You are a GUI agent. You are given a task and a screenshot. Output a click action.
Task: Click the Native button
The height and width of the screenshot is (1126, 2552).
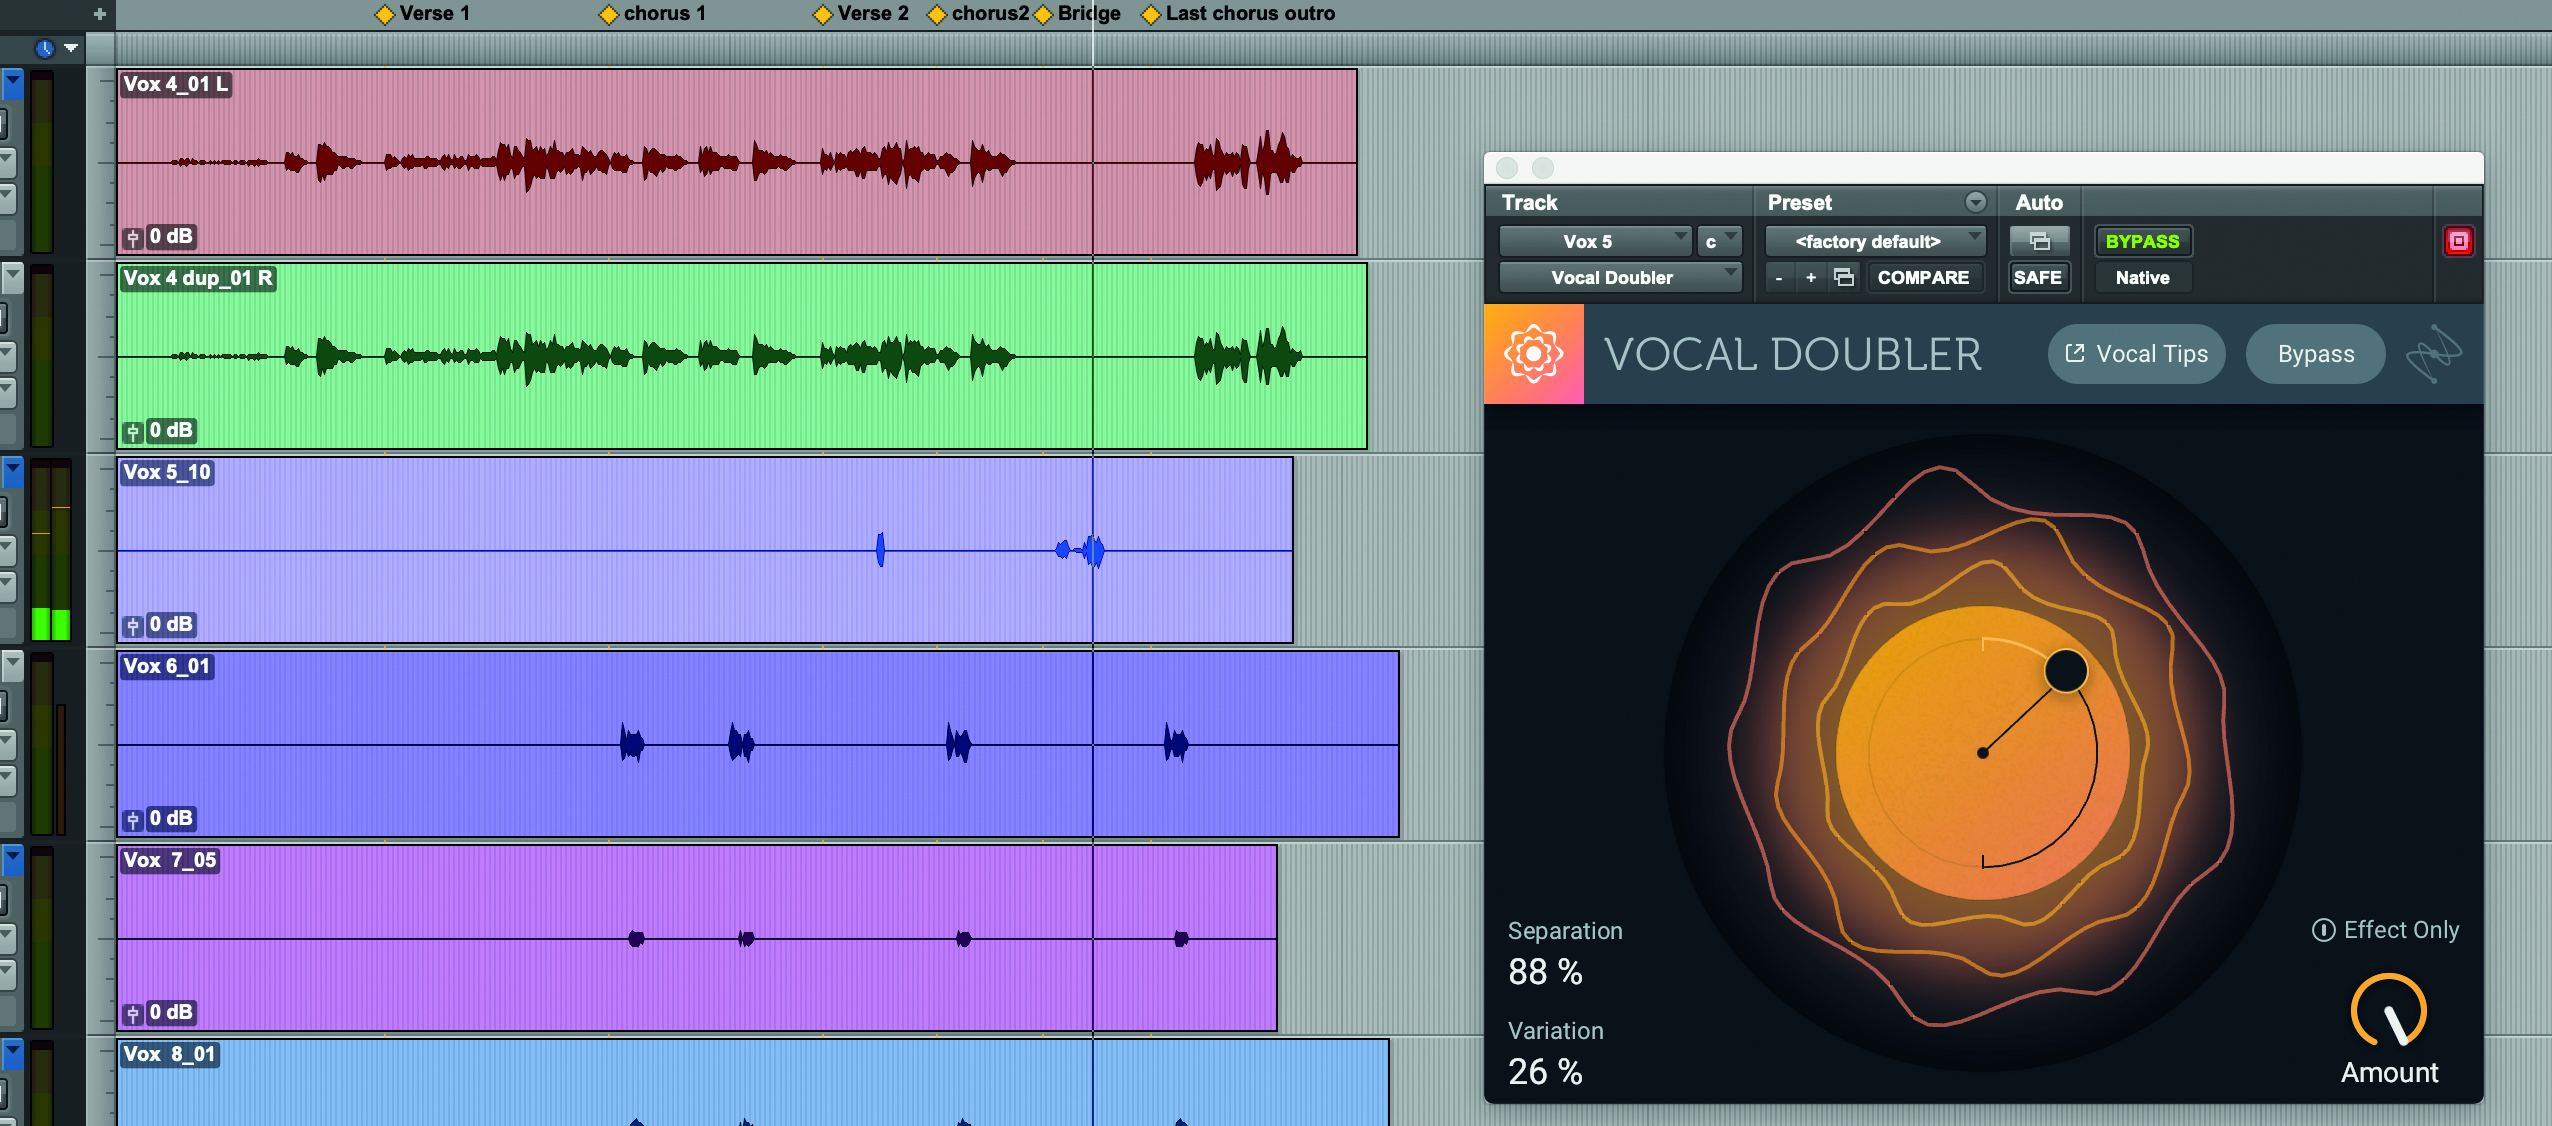[x=2142, y=278]
